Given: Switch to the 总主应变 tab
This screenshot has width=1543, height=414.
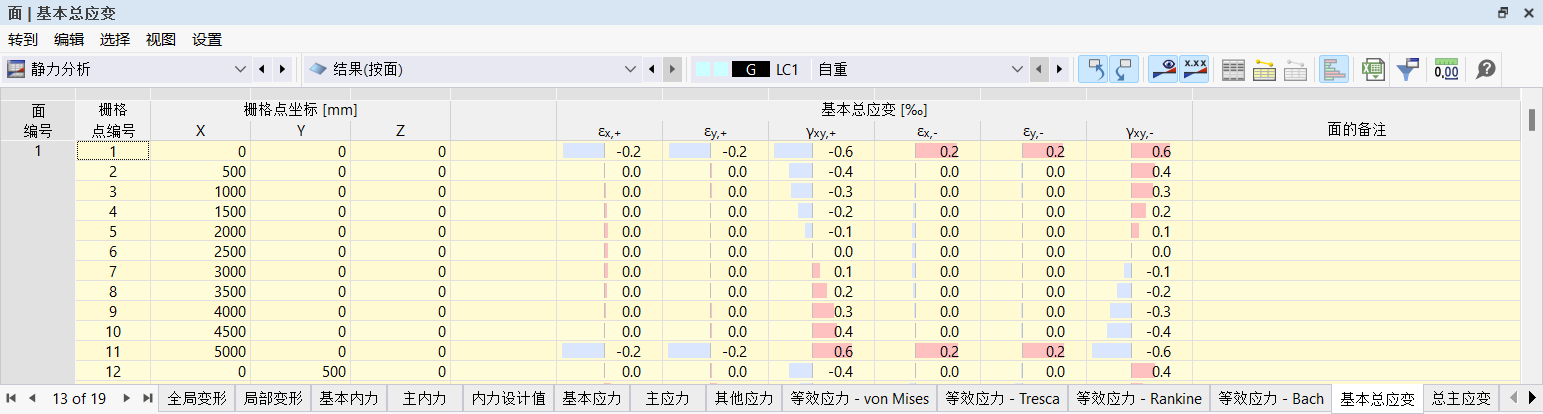Looking at the screenshot, I should click(1461, 398).
